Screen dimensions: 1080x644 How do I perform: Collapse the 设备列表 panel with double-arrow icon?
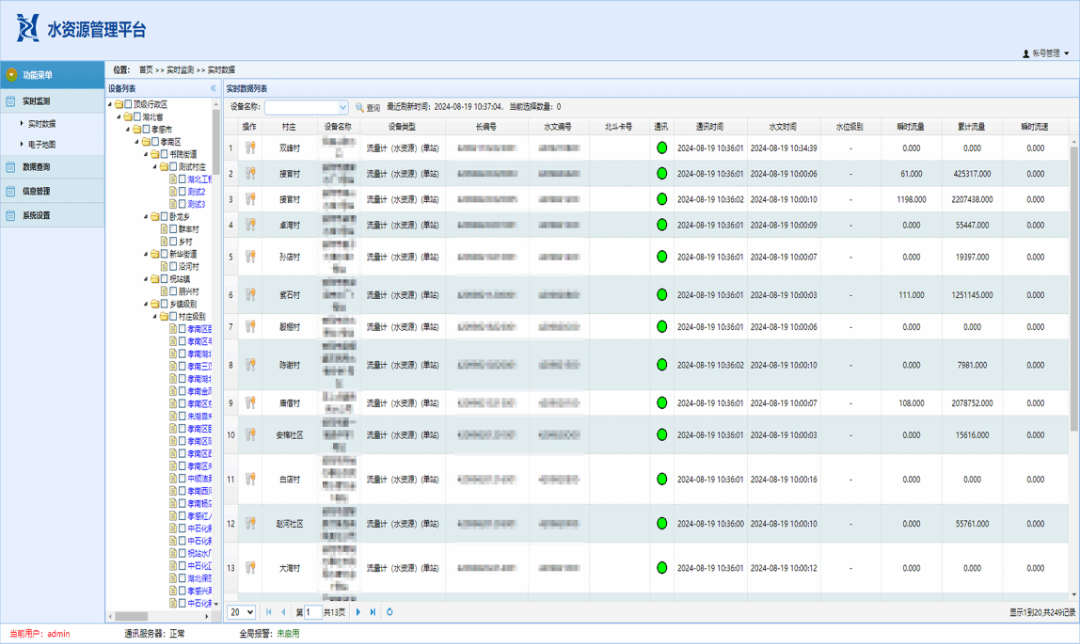click(x=213, y=89)
